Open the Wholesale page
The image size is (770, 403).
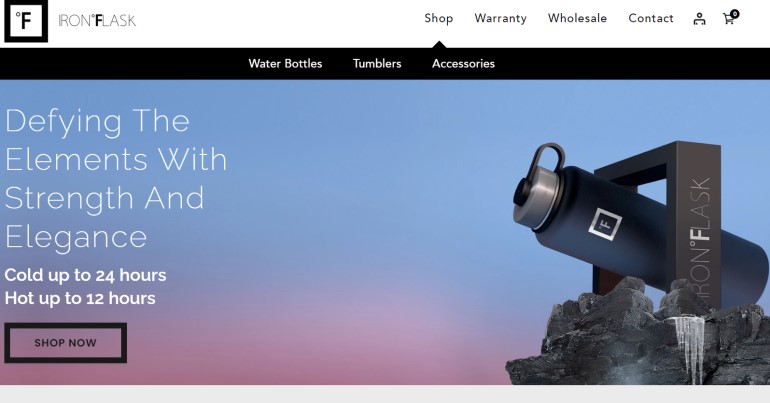(x=577, y=18)
